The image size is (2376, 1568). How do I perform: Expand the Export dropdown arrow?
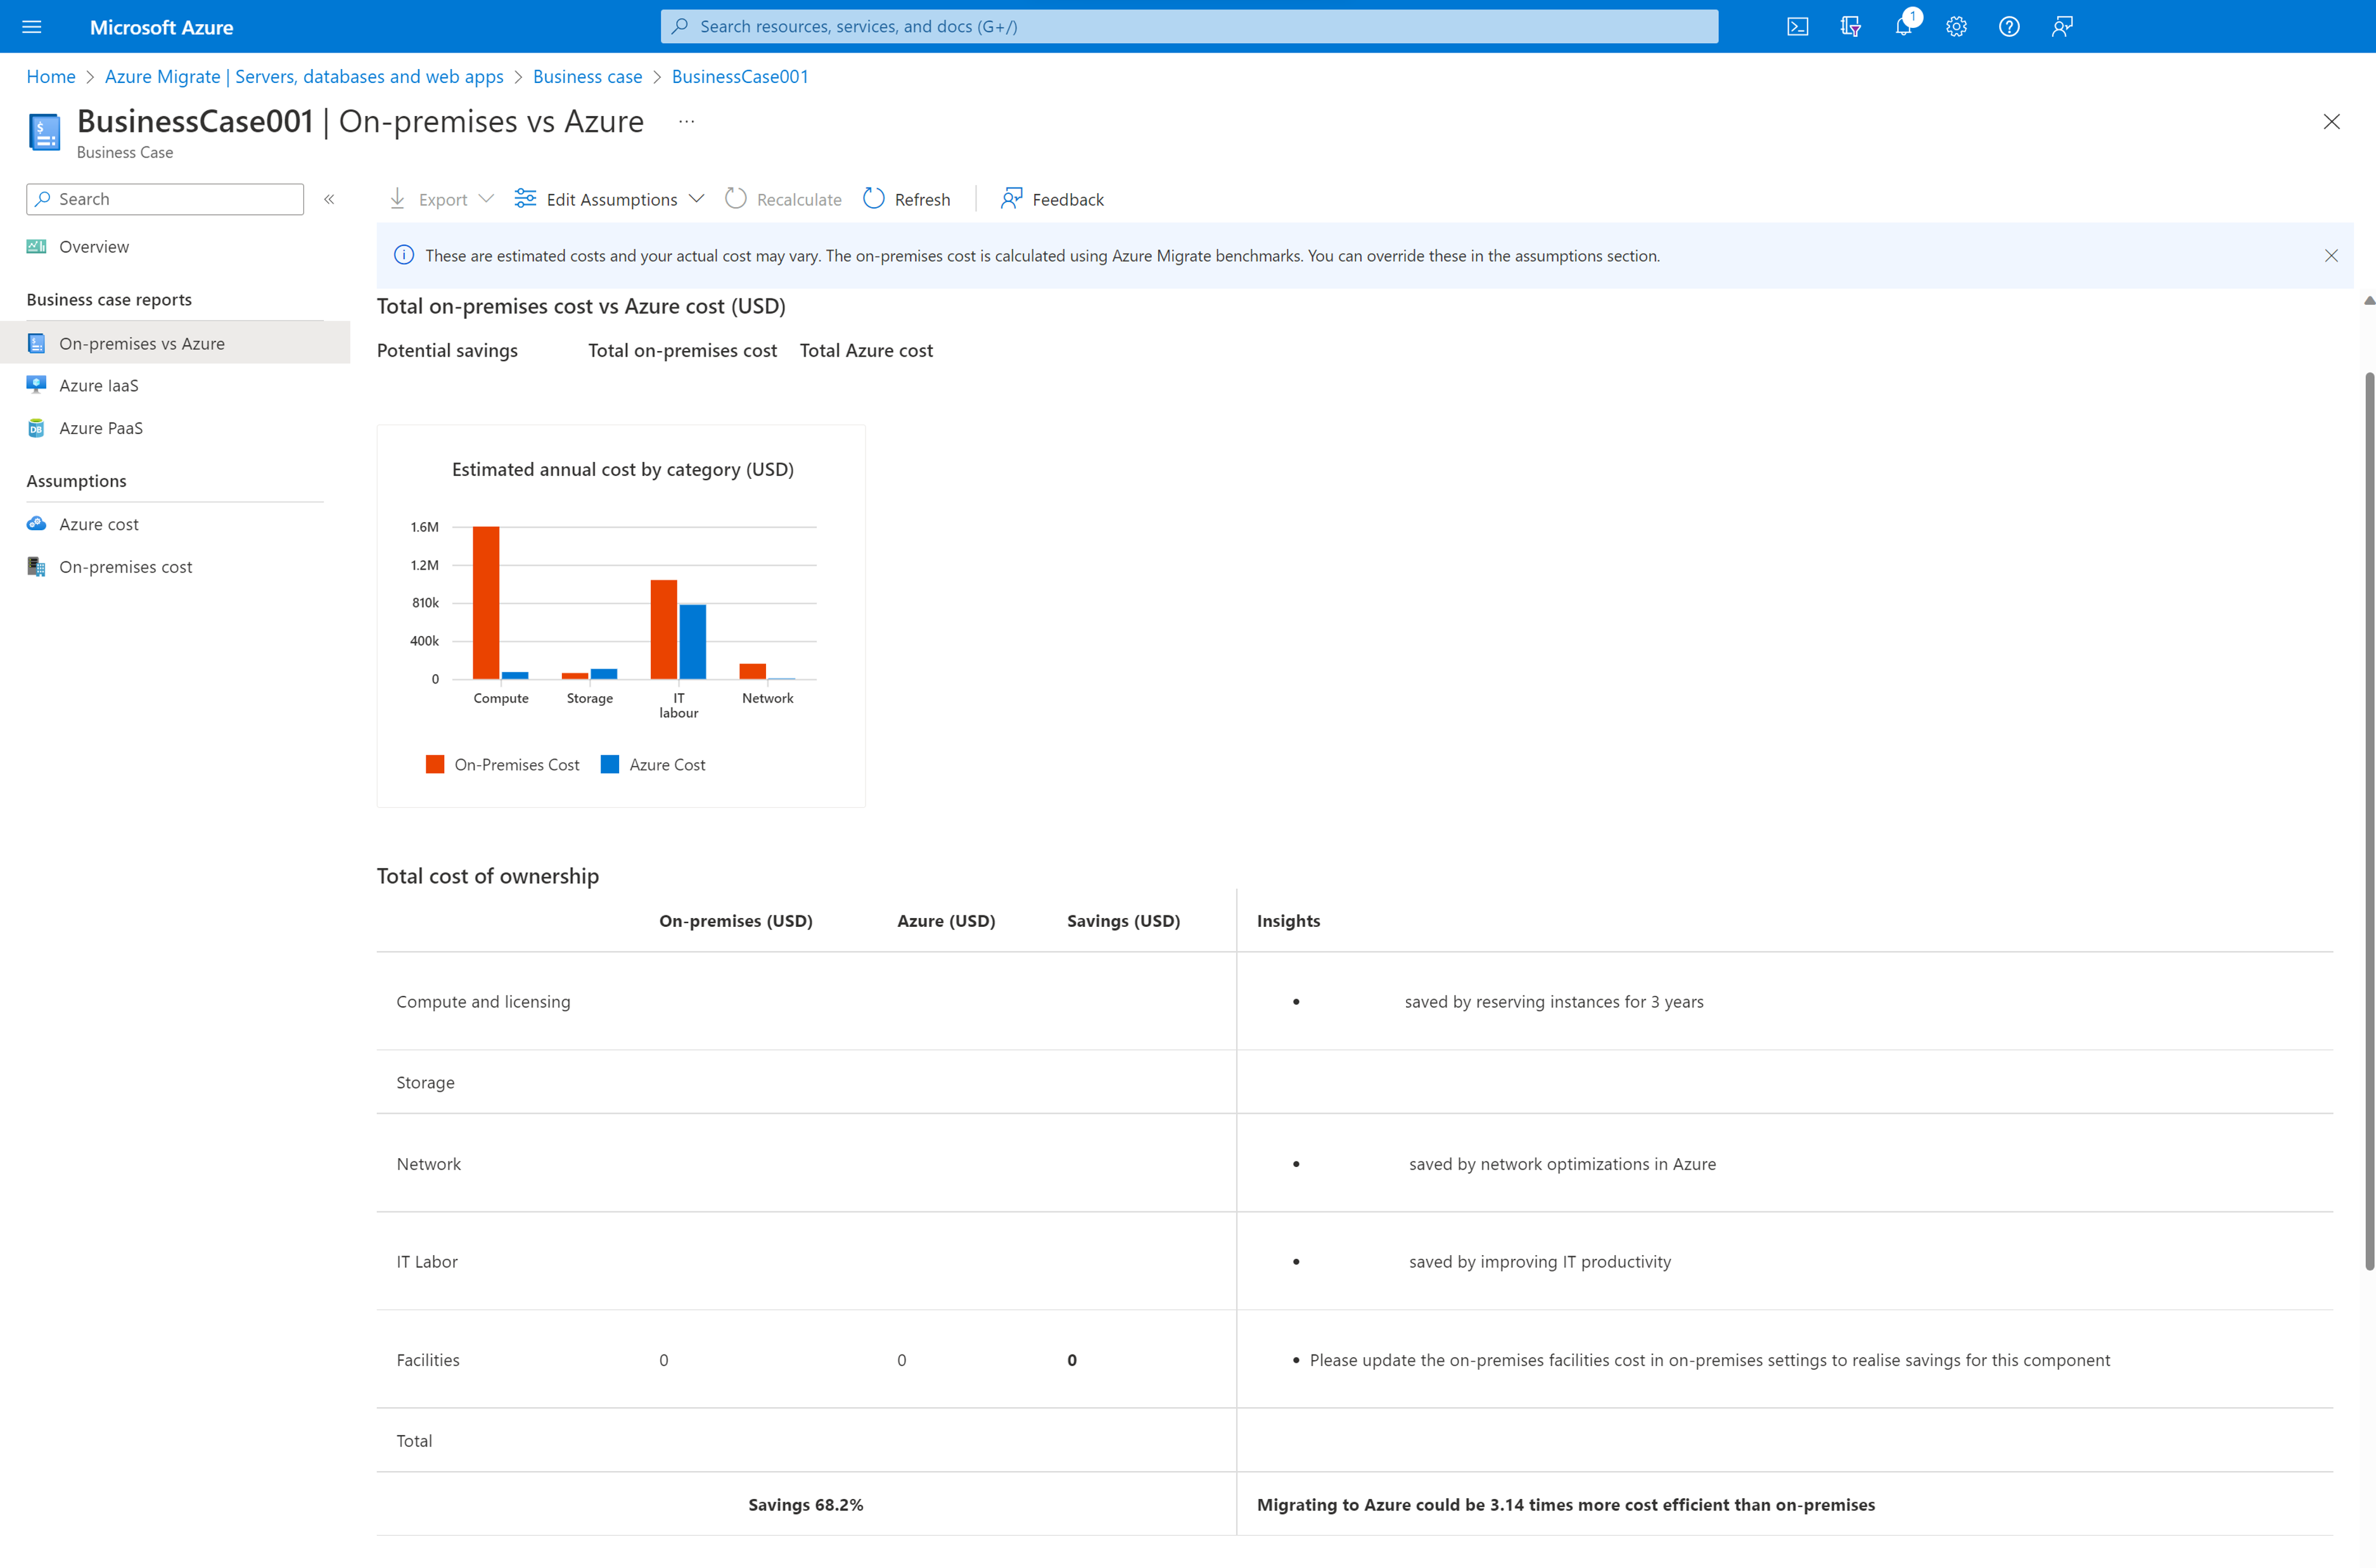tap(487, 198)
